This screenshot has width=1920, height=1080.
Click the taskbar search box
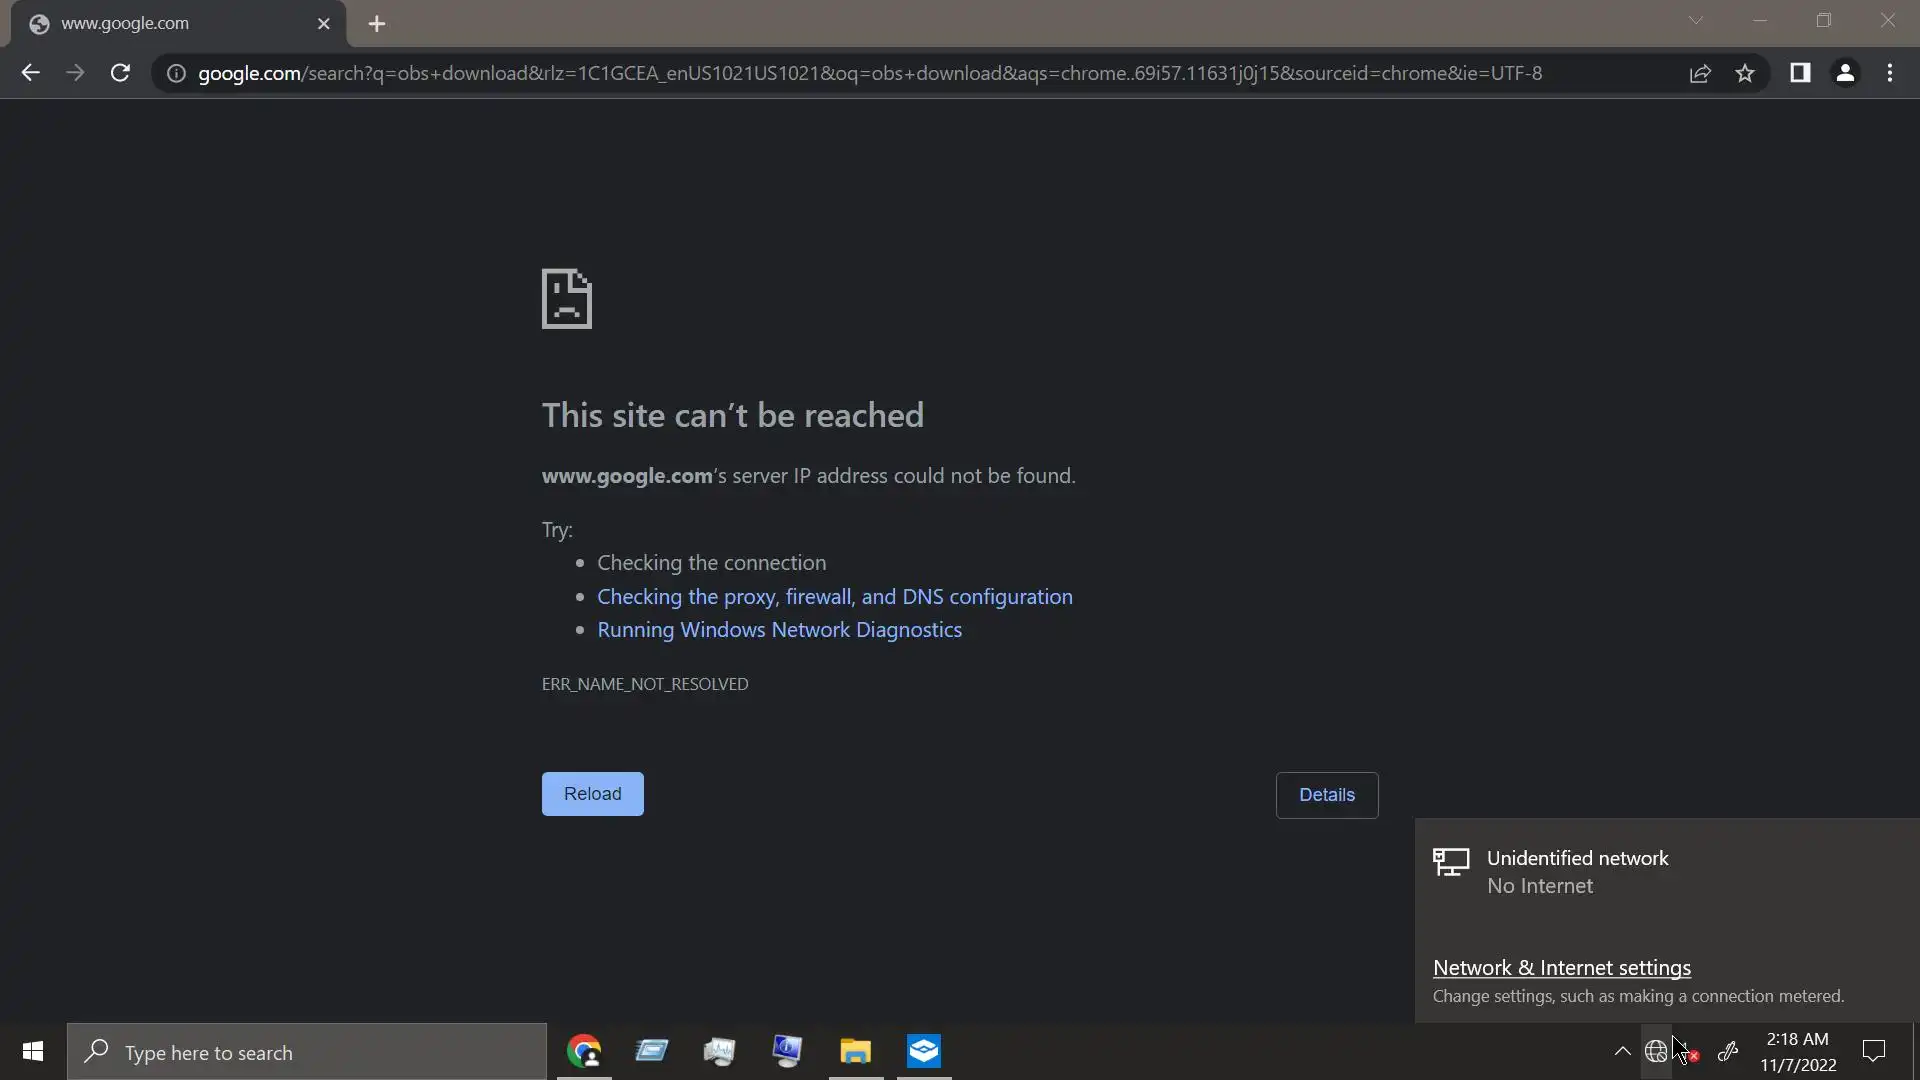306,1052
